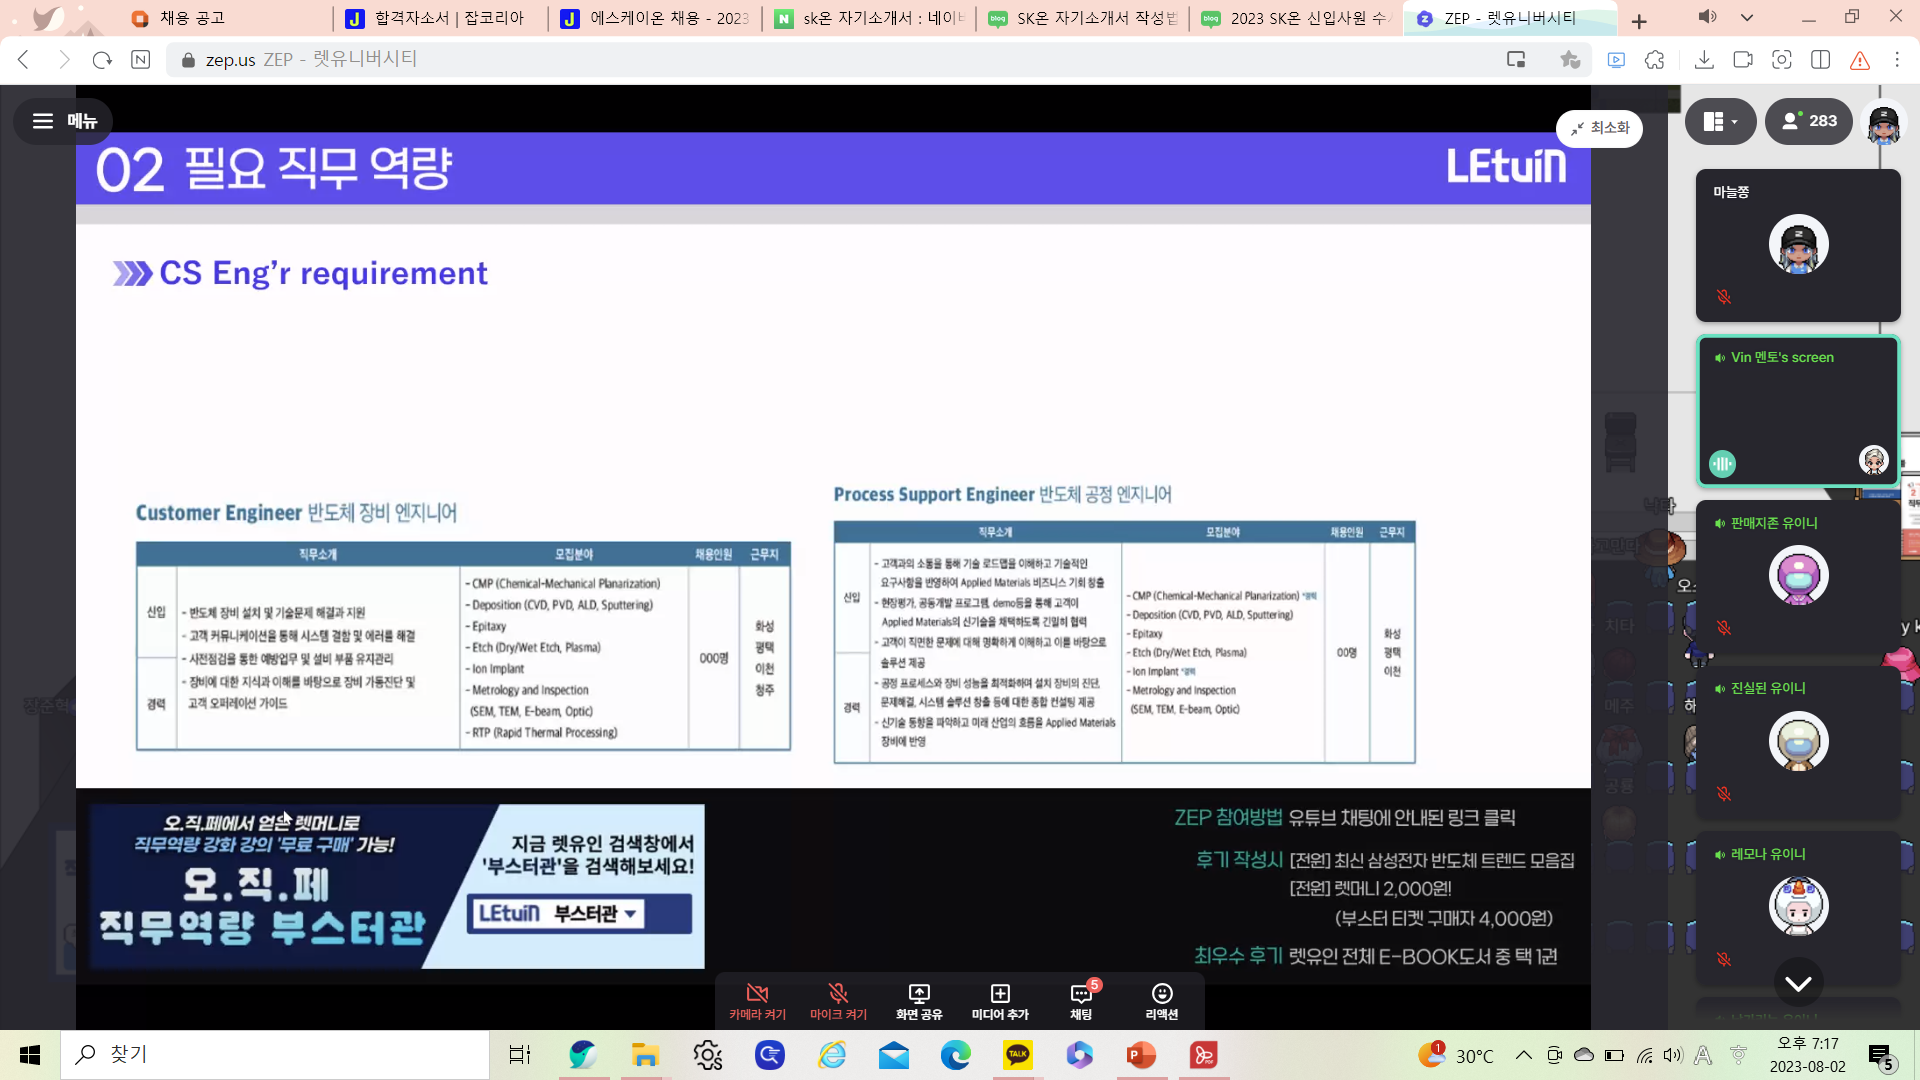The image size is (1920, 1080).
Task: Expand the video layout dropdown
Action: tap(1720, 121)
